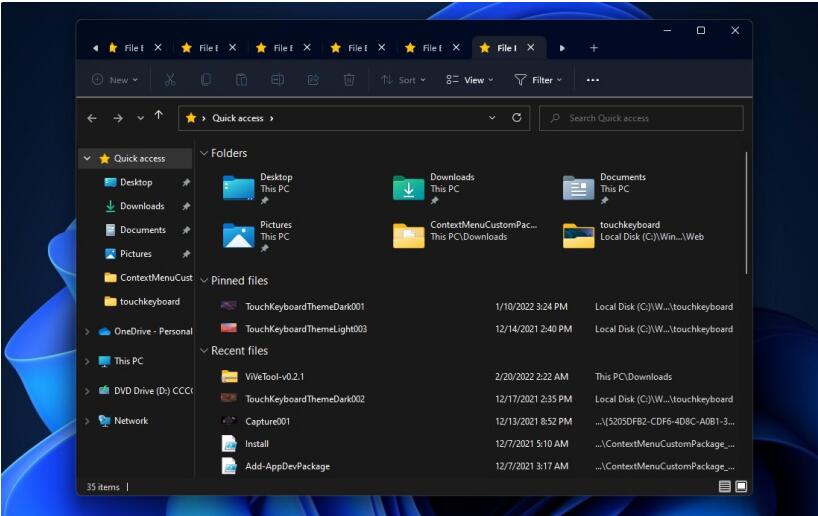Viewport: 818px width, 516px height.
Task: Open touchkeyboard folder tile
Action: [x=633, y=234]
